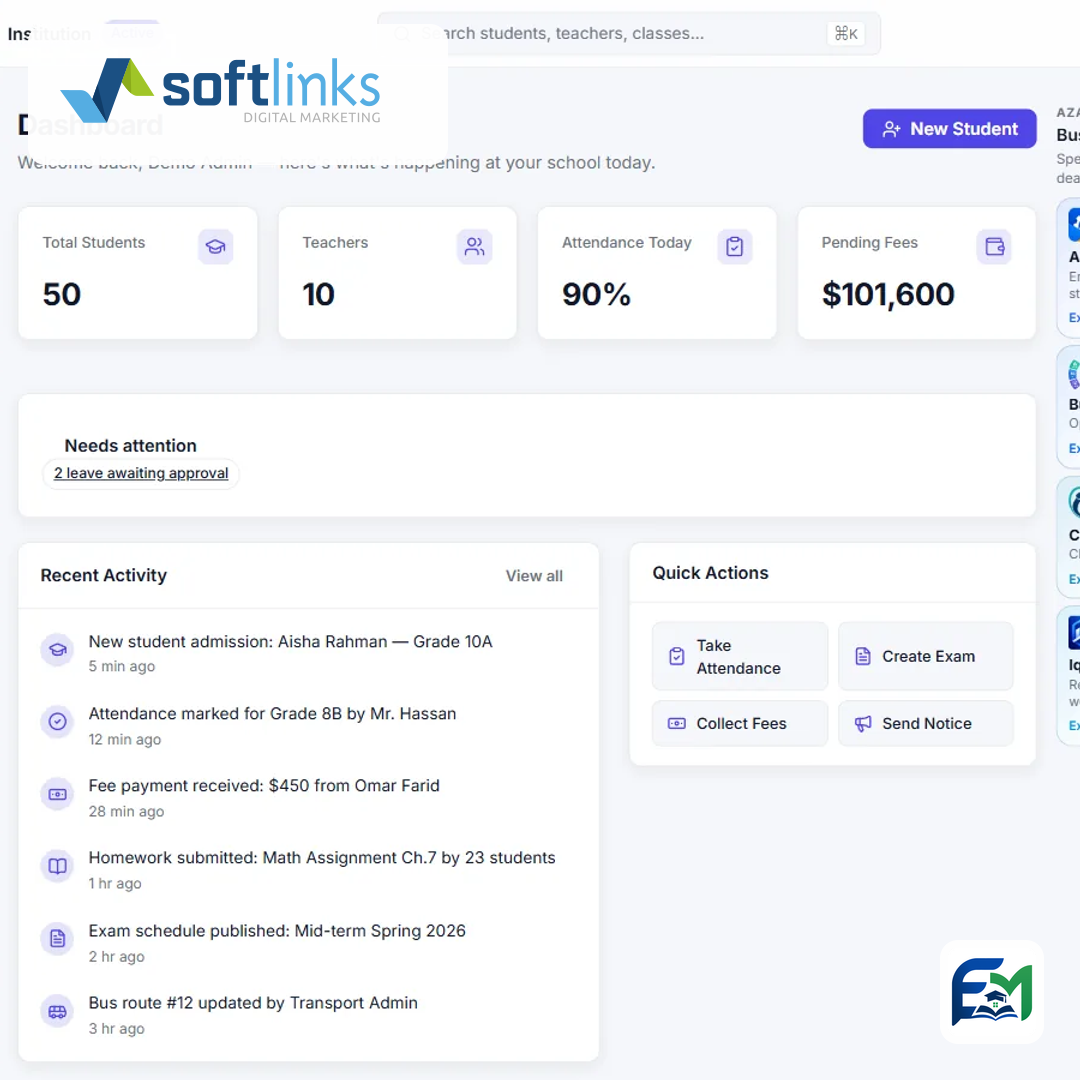Open Send Notice quick action
Screen dimensions: 1080x1080
926,723
